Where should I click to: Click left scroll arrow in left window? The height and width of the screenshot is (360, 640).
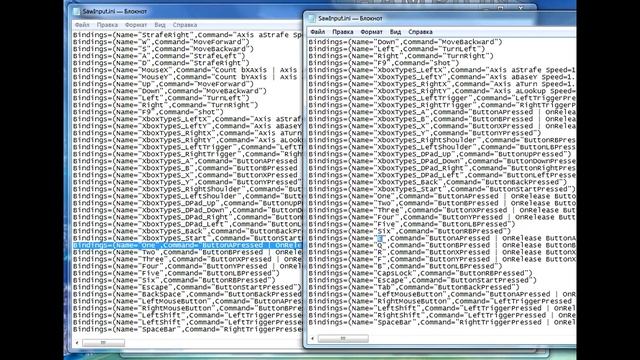tap(77, 343)
